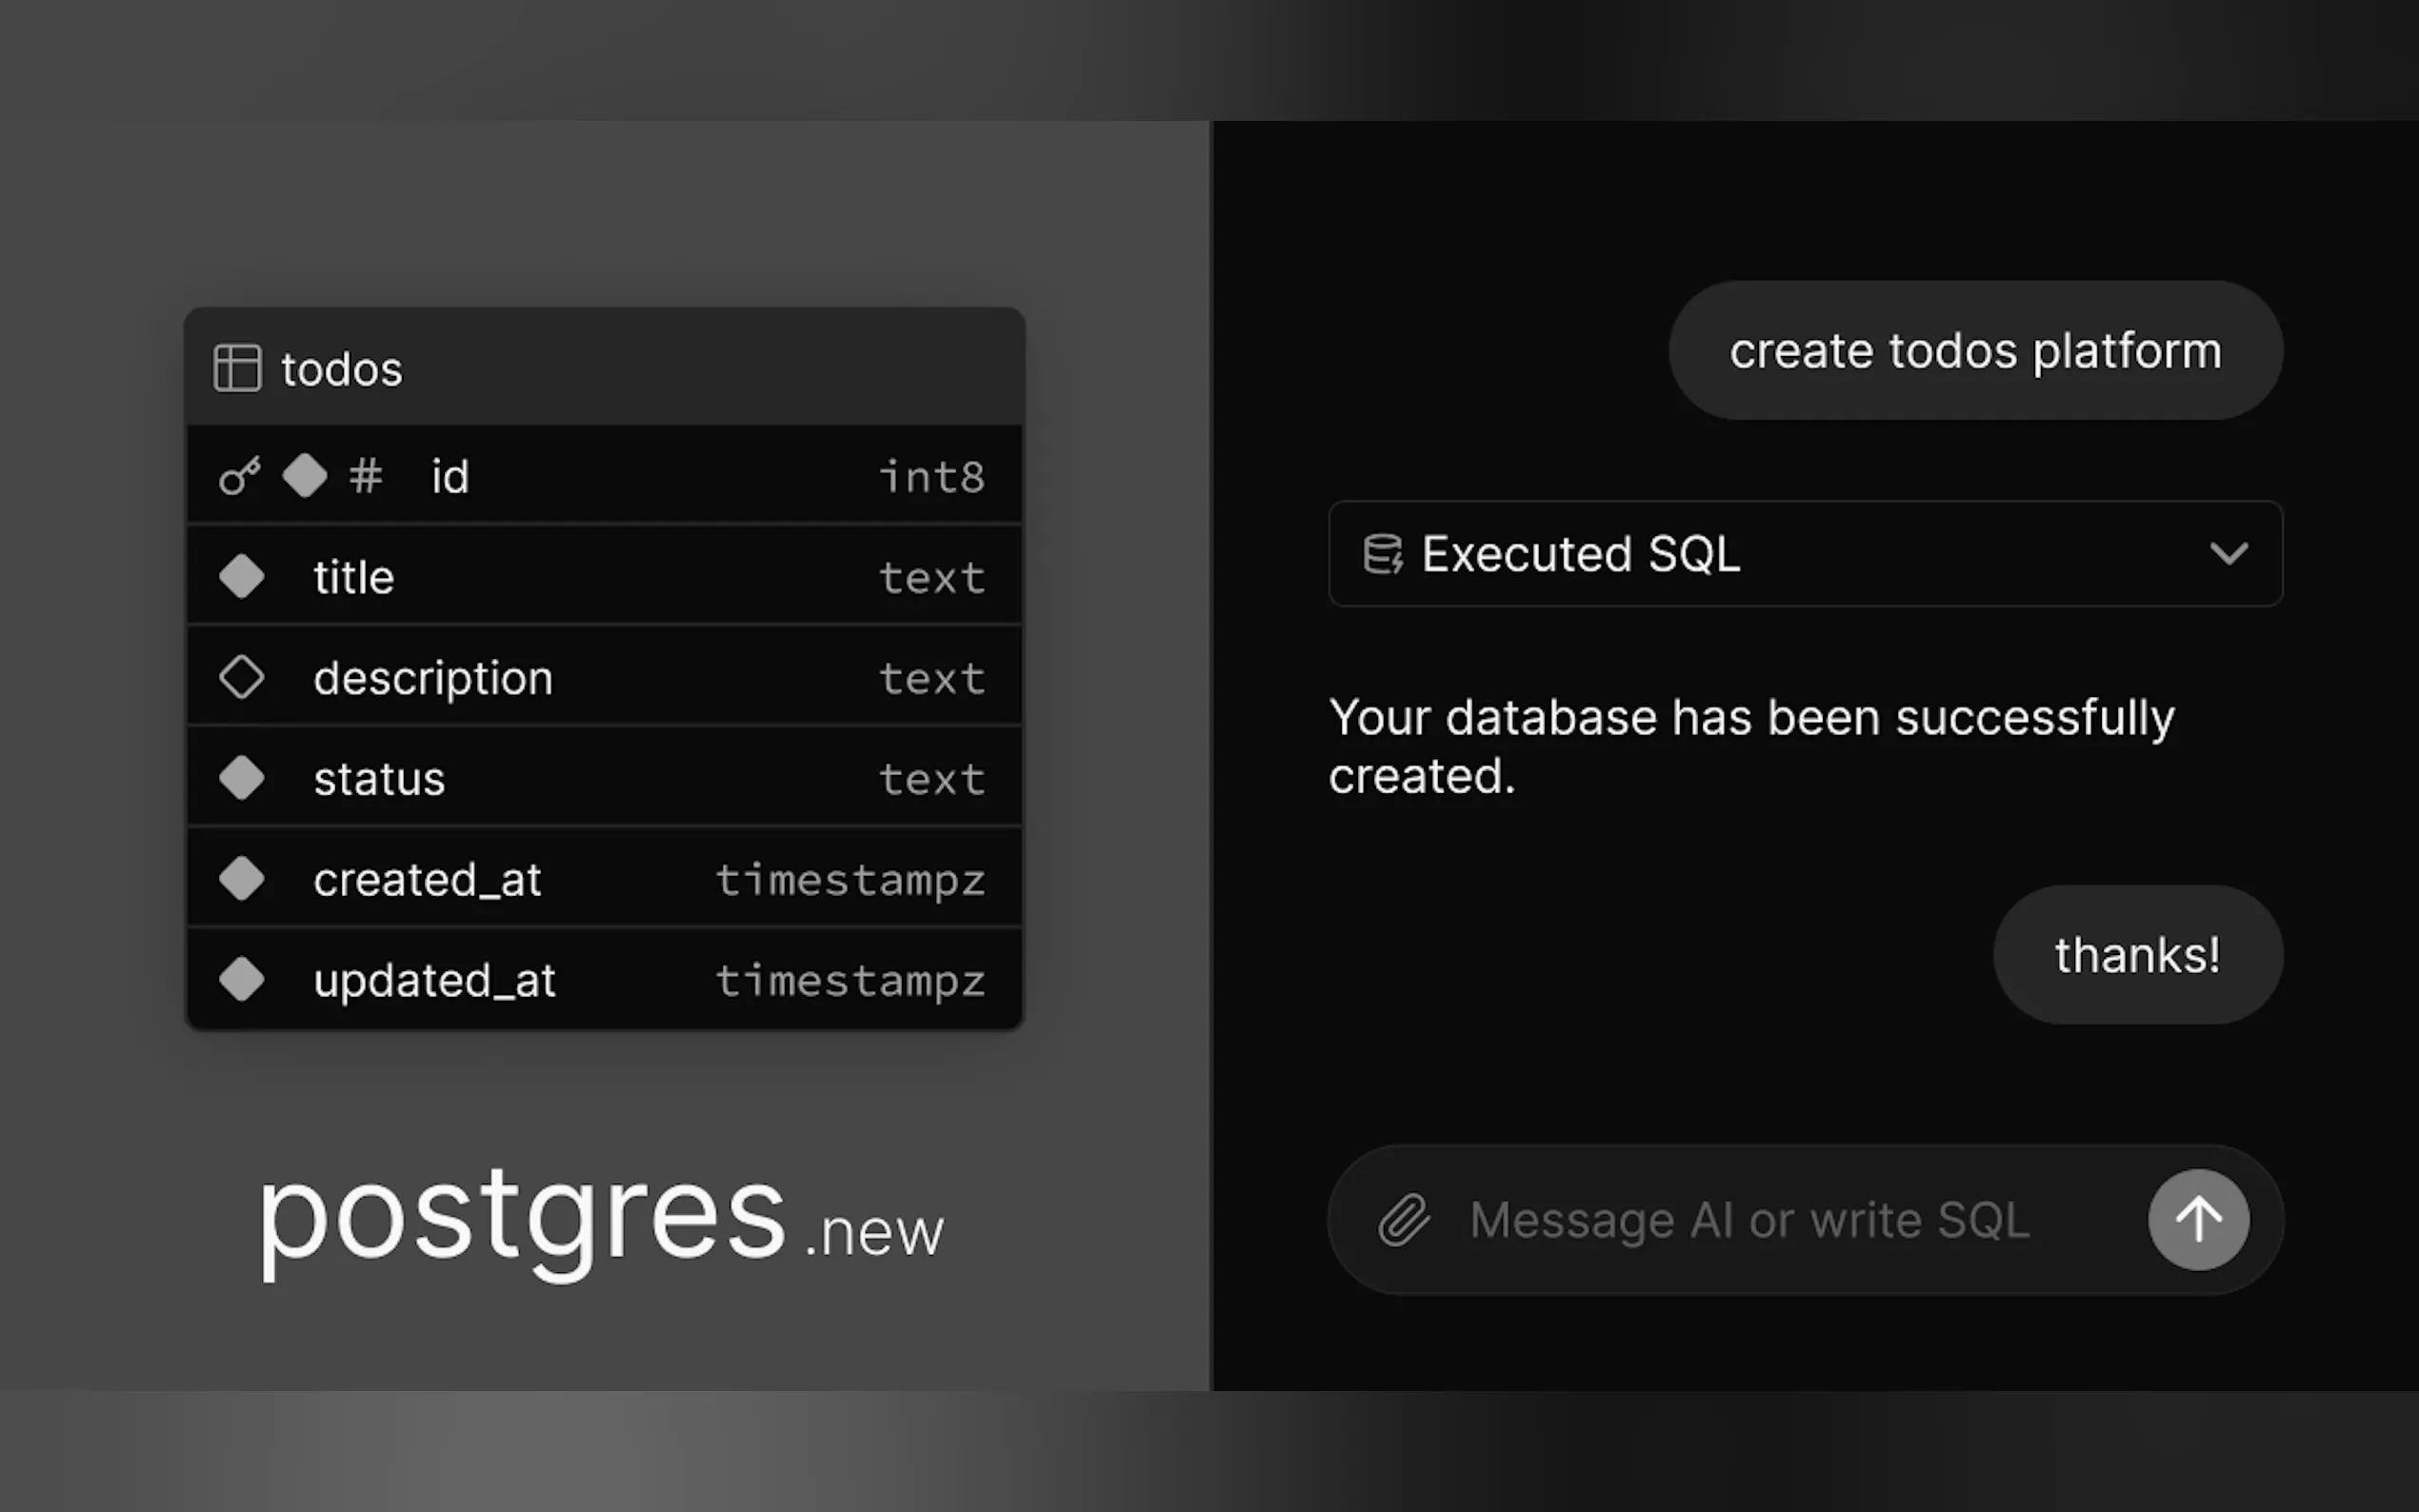2419x1512 pixels.
Task: Click the primary key icon on id row
Action: 240,476
